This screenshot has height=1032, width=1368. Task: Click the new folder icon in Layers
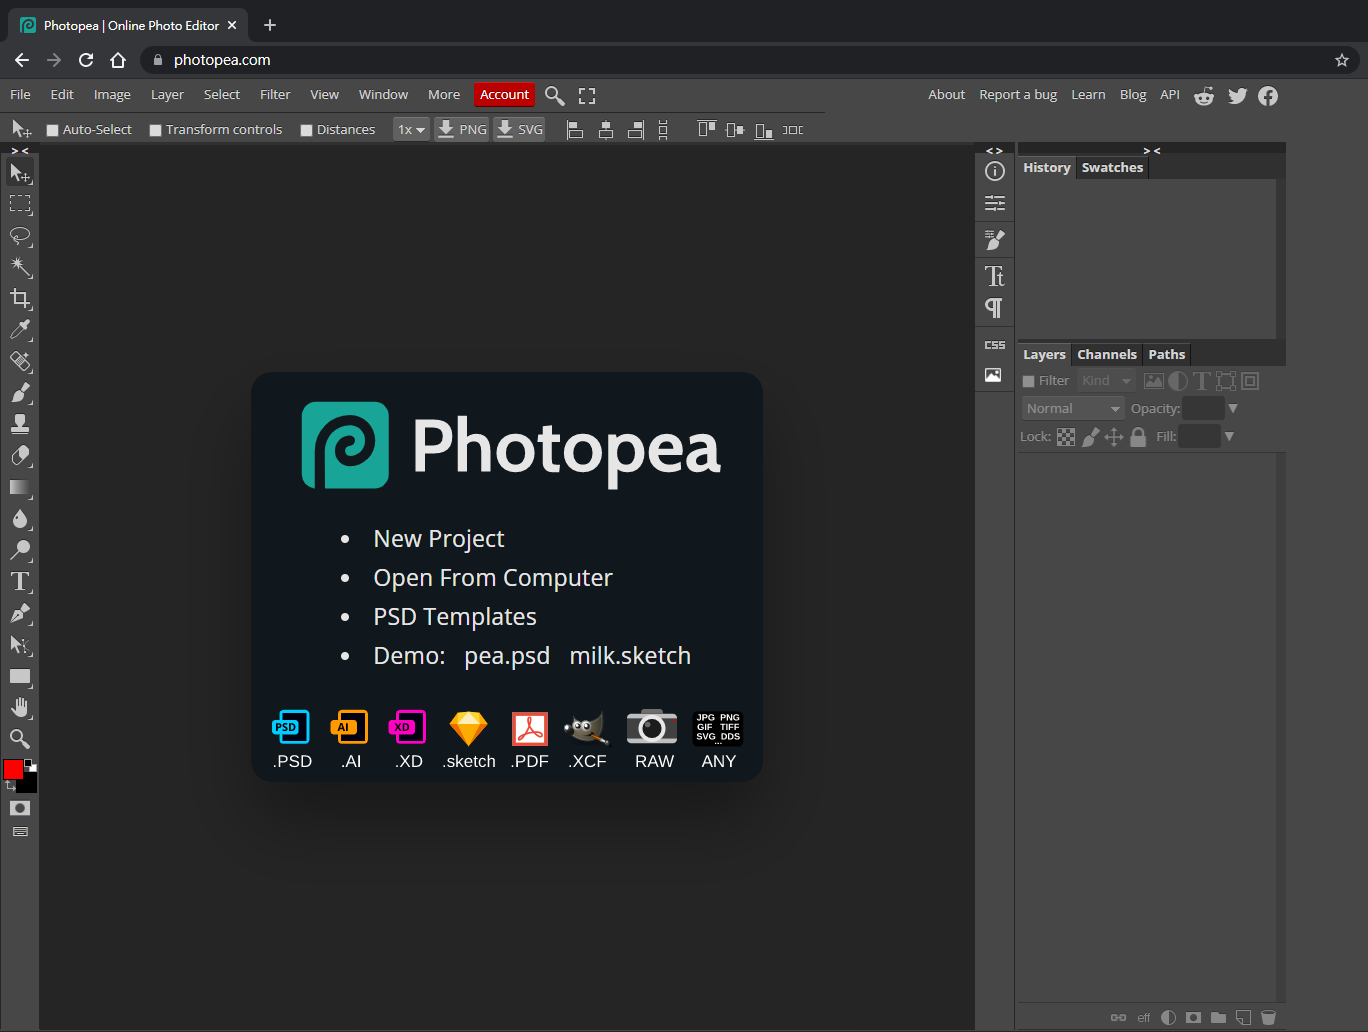coord(1218,1017)
